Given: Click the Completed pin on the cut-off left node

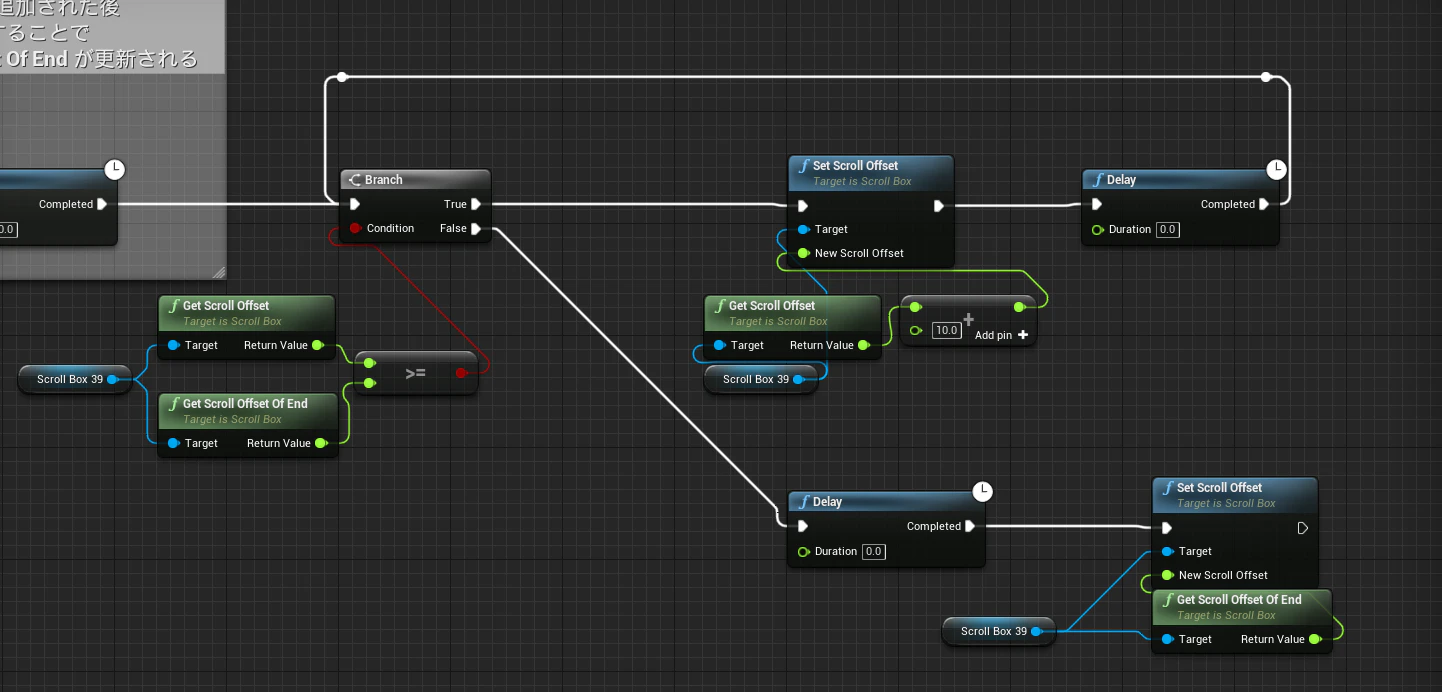Looking at the screenshot, I should [101, 204].
